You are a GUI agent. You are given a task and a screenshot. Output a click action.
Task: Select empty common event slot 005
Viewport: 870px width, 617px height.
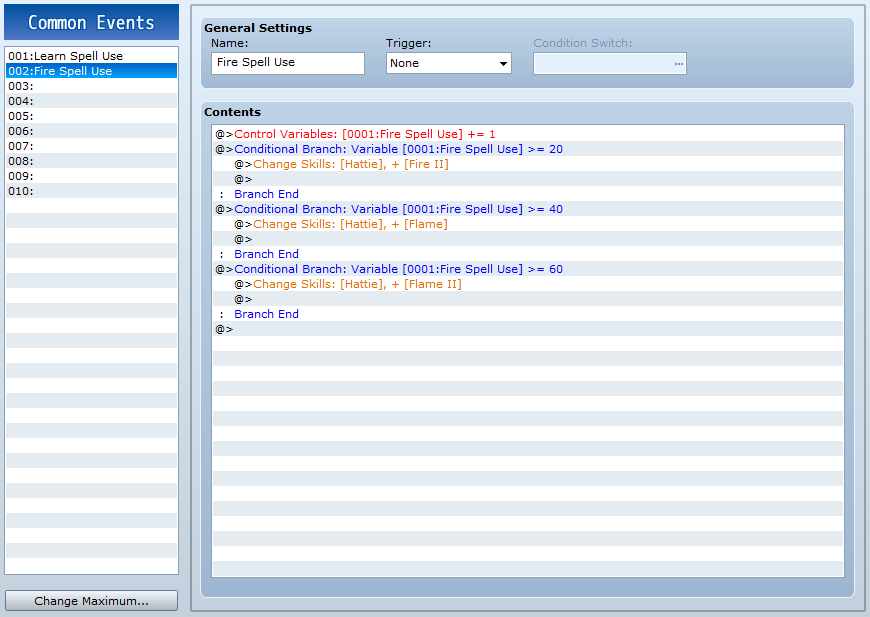(92, 116)
